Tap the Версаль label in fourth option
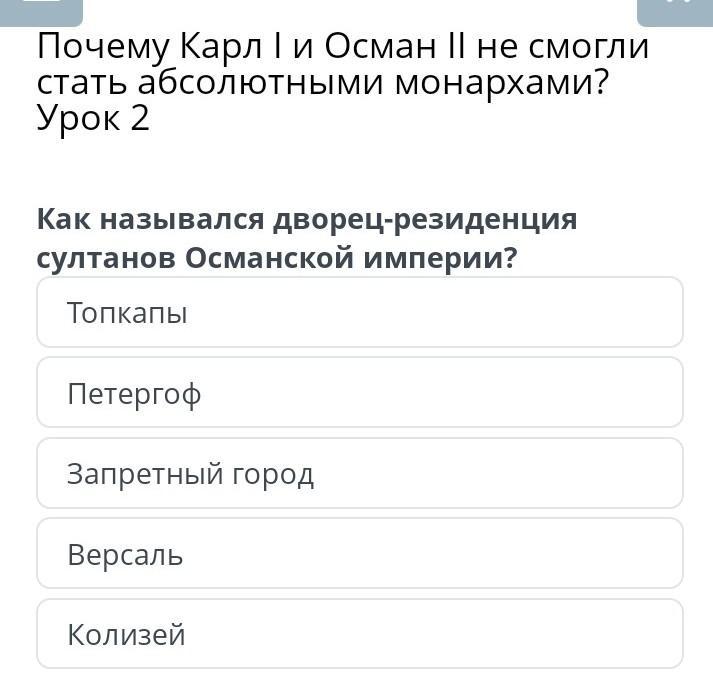 (125, 554)
